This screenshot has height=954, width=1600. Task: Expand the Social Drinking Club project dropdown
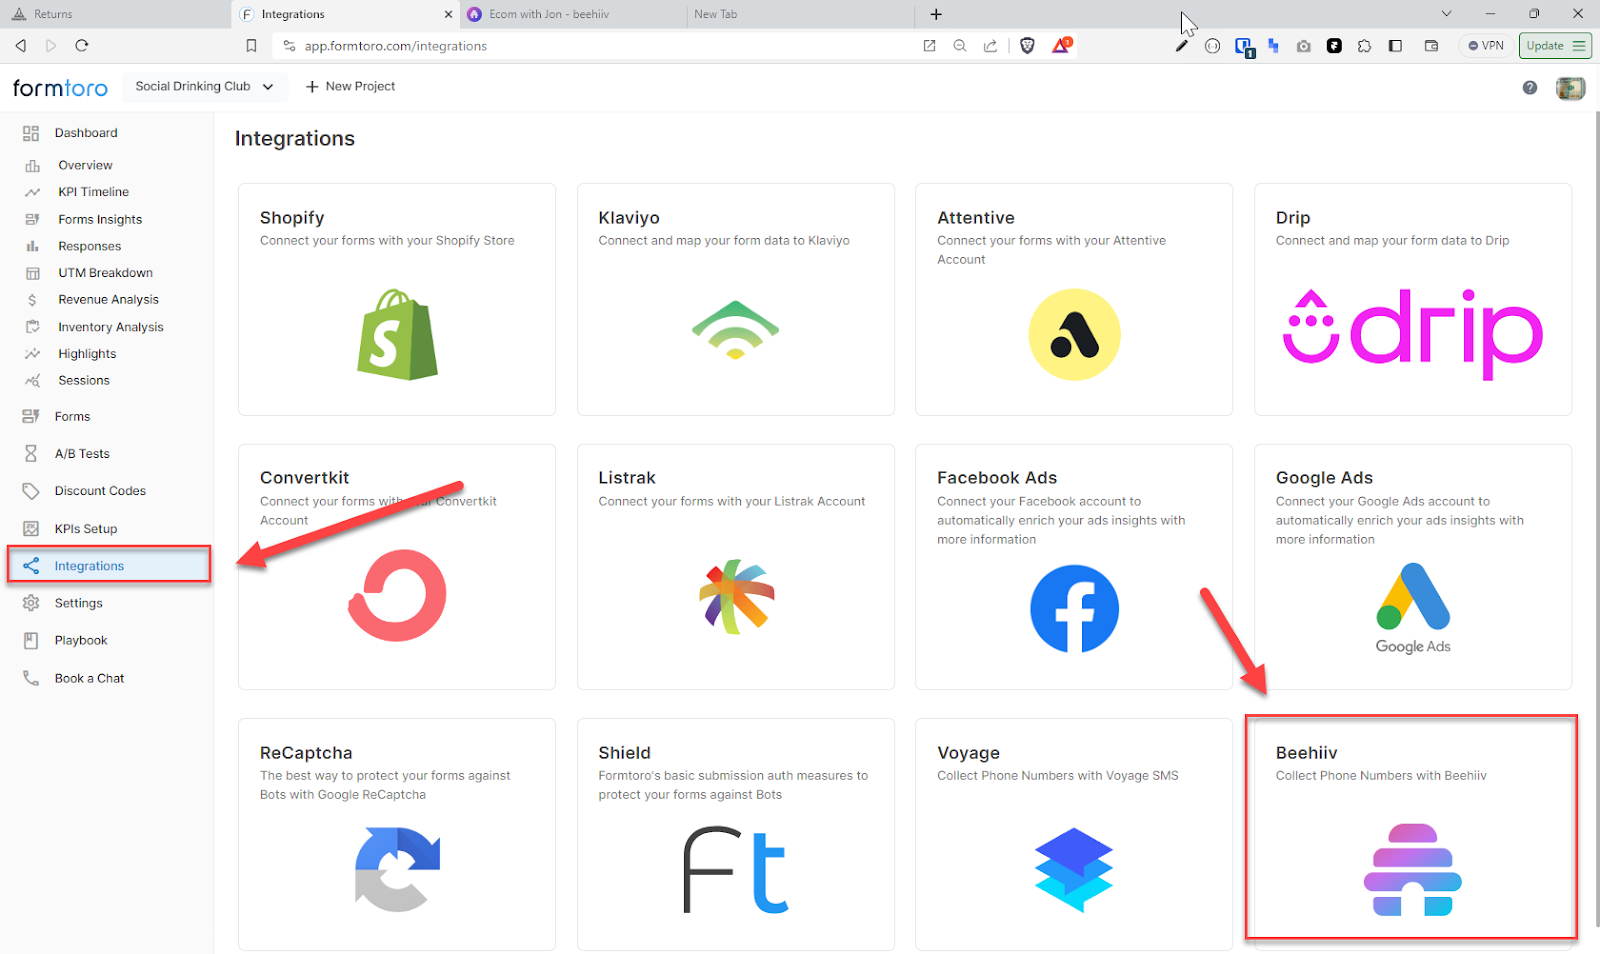click(x=205, y=87)
